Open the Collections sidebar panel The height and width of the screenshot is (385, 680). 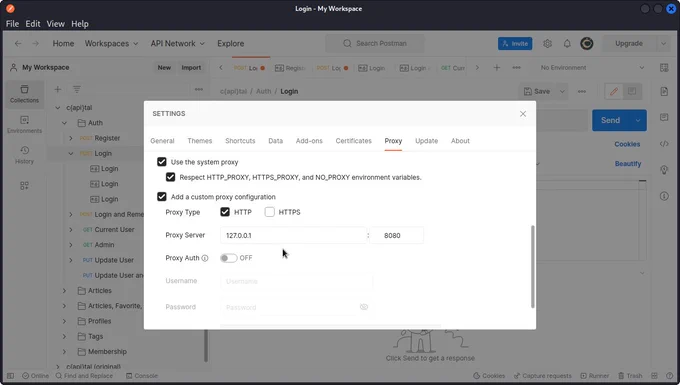click(24, 94)
